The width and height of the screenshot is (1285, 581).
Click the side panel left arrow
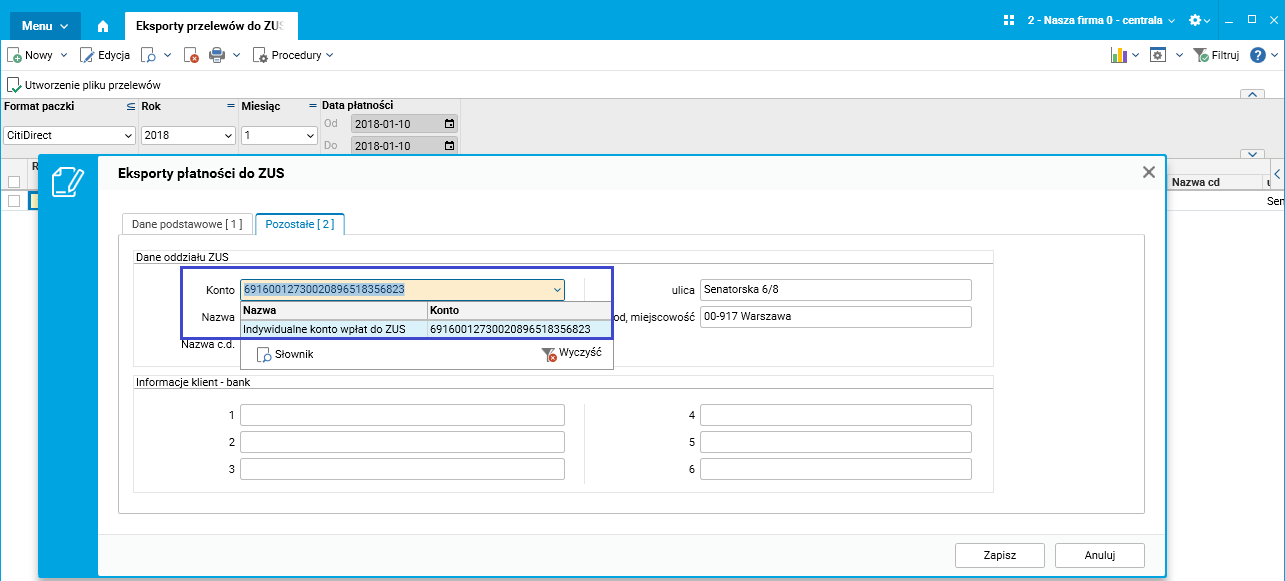tap(1277, 174)
